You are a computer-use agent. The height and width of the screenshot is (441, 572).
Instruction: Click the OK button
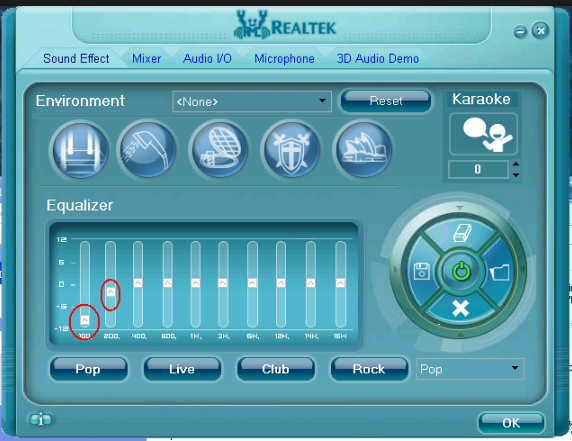(511, 422)
